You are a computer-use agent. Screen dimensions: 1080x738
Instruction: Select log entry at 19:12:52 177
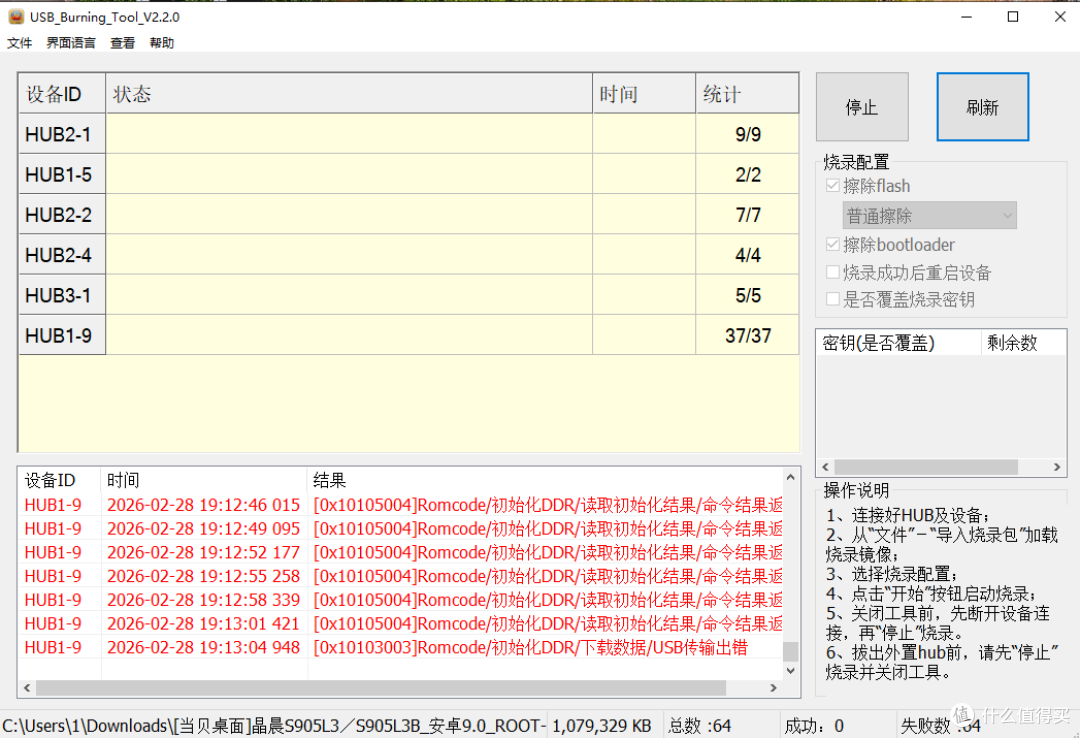[x=401, y=553]
